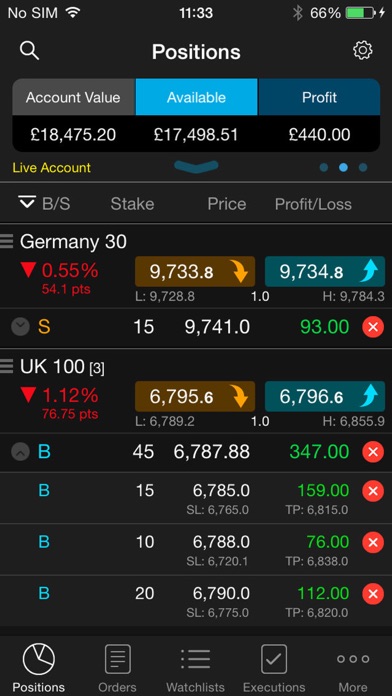
Task: Open the search magnifier icon
Action: [29, 51]
